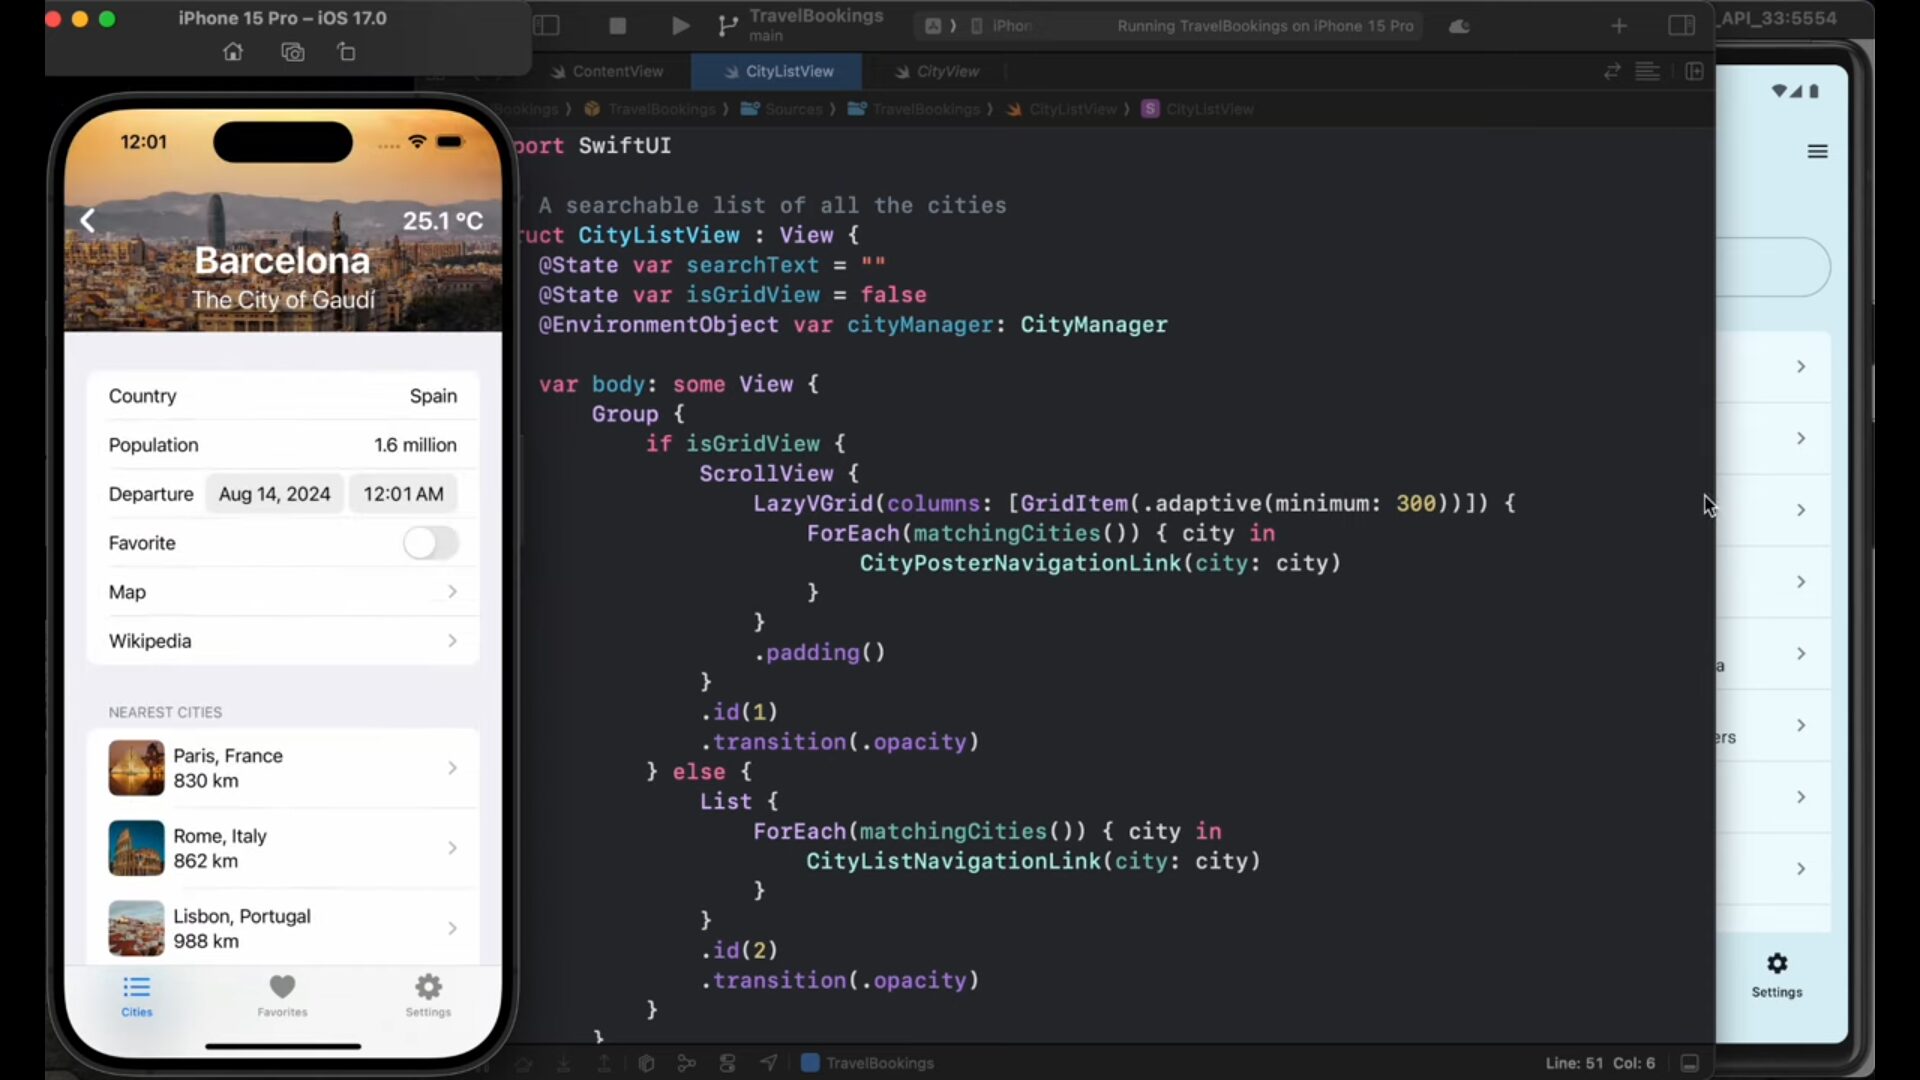Toggle the Xcode navigator sidebar

[547, 26]
